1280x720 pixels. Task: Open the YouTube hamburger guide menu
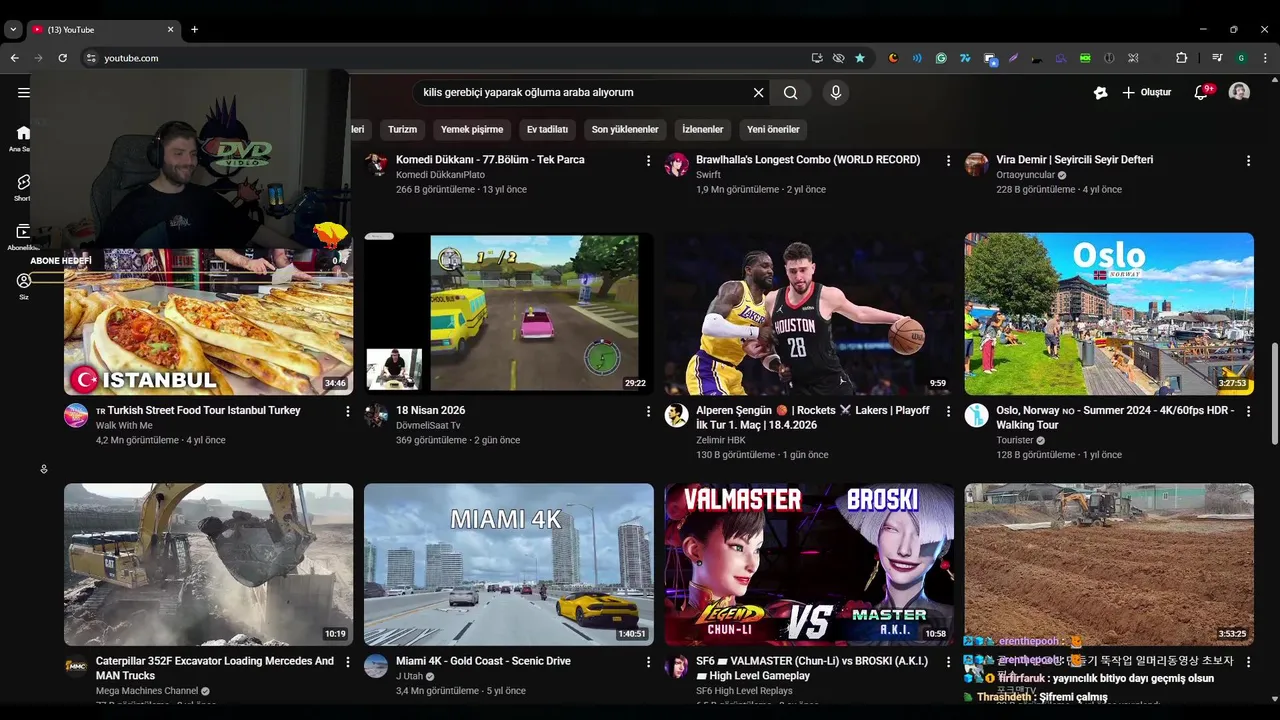[x=24, y=93]
